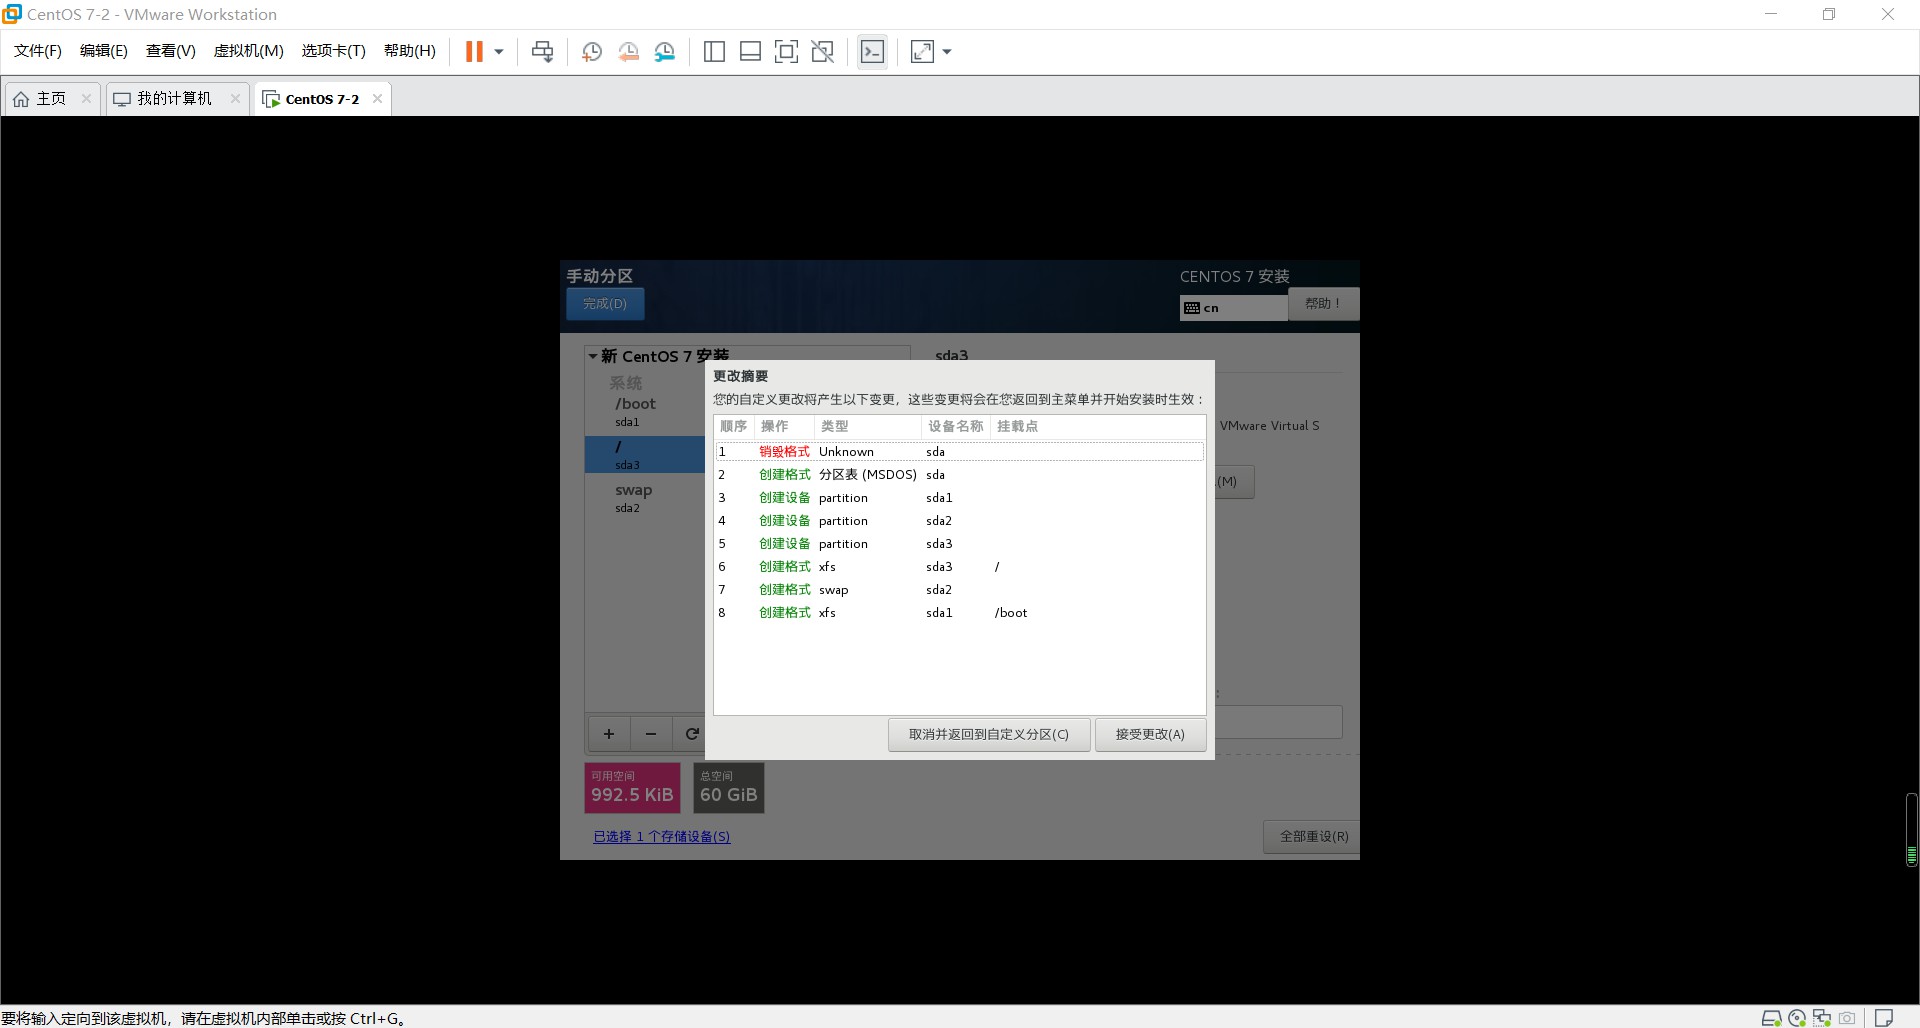1920x1028 pixels.
Task: Click the 完成(D) done button
Action: tap(605, 304)
